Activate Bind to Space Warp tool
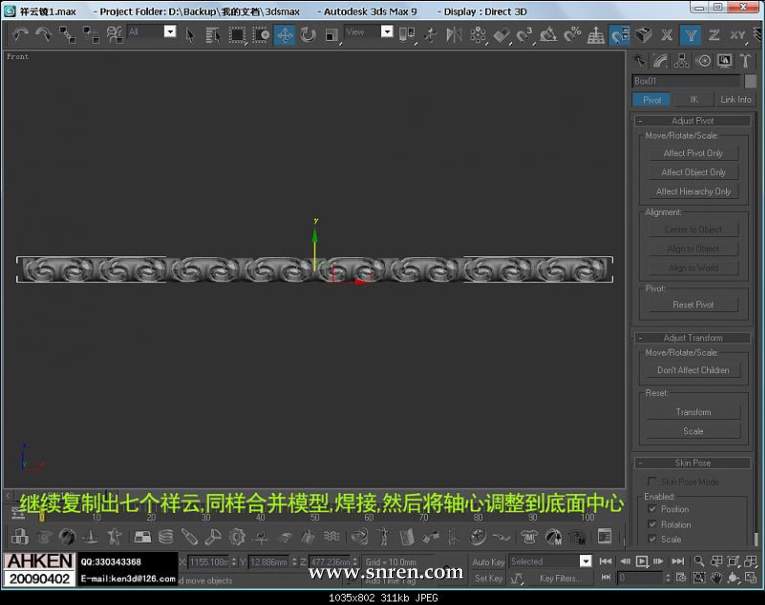 tap(115, 35)
